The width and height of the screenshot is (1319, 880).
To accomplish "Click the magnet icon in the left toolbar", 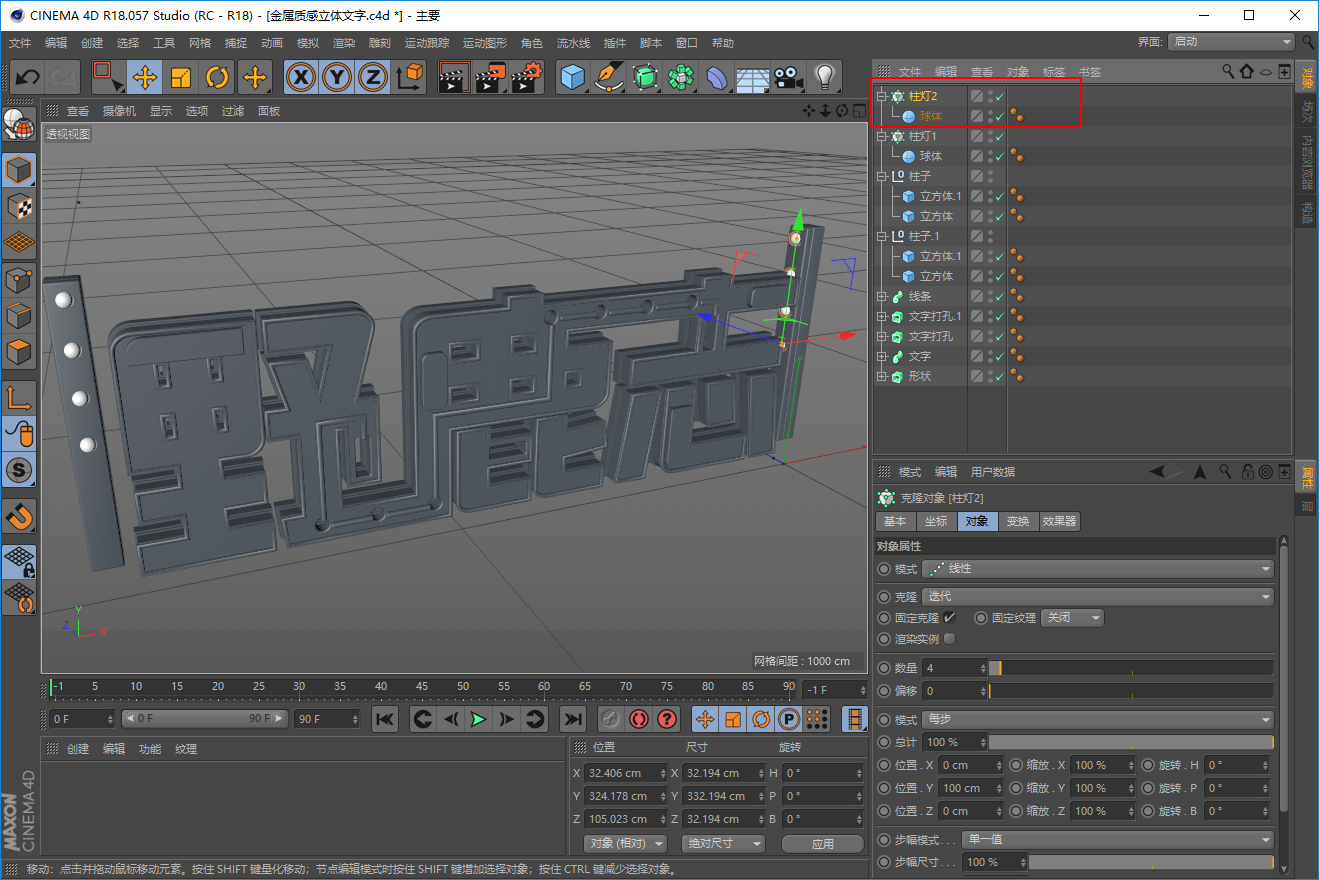I will [x=19, y=516].
